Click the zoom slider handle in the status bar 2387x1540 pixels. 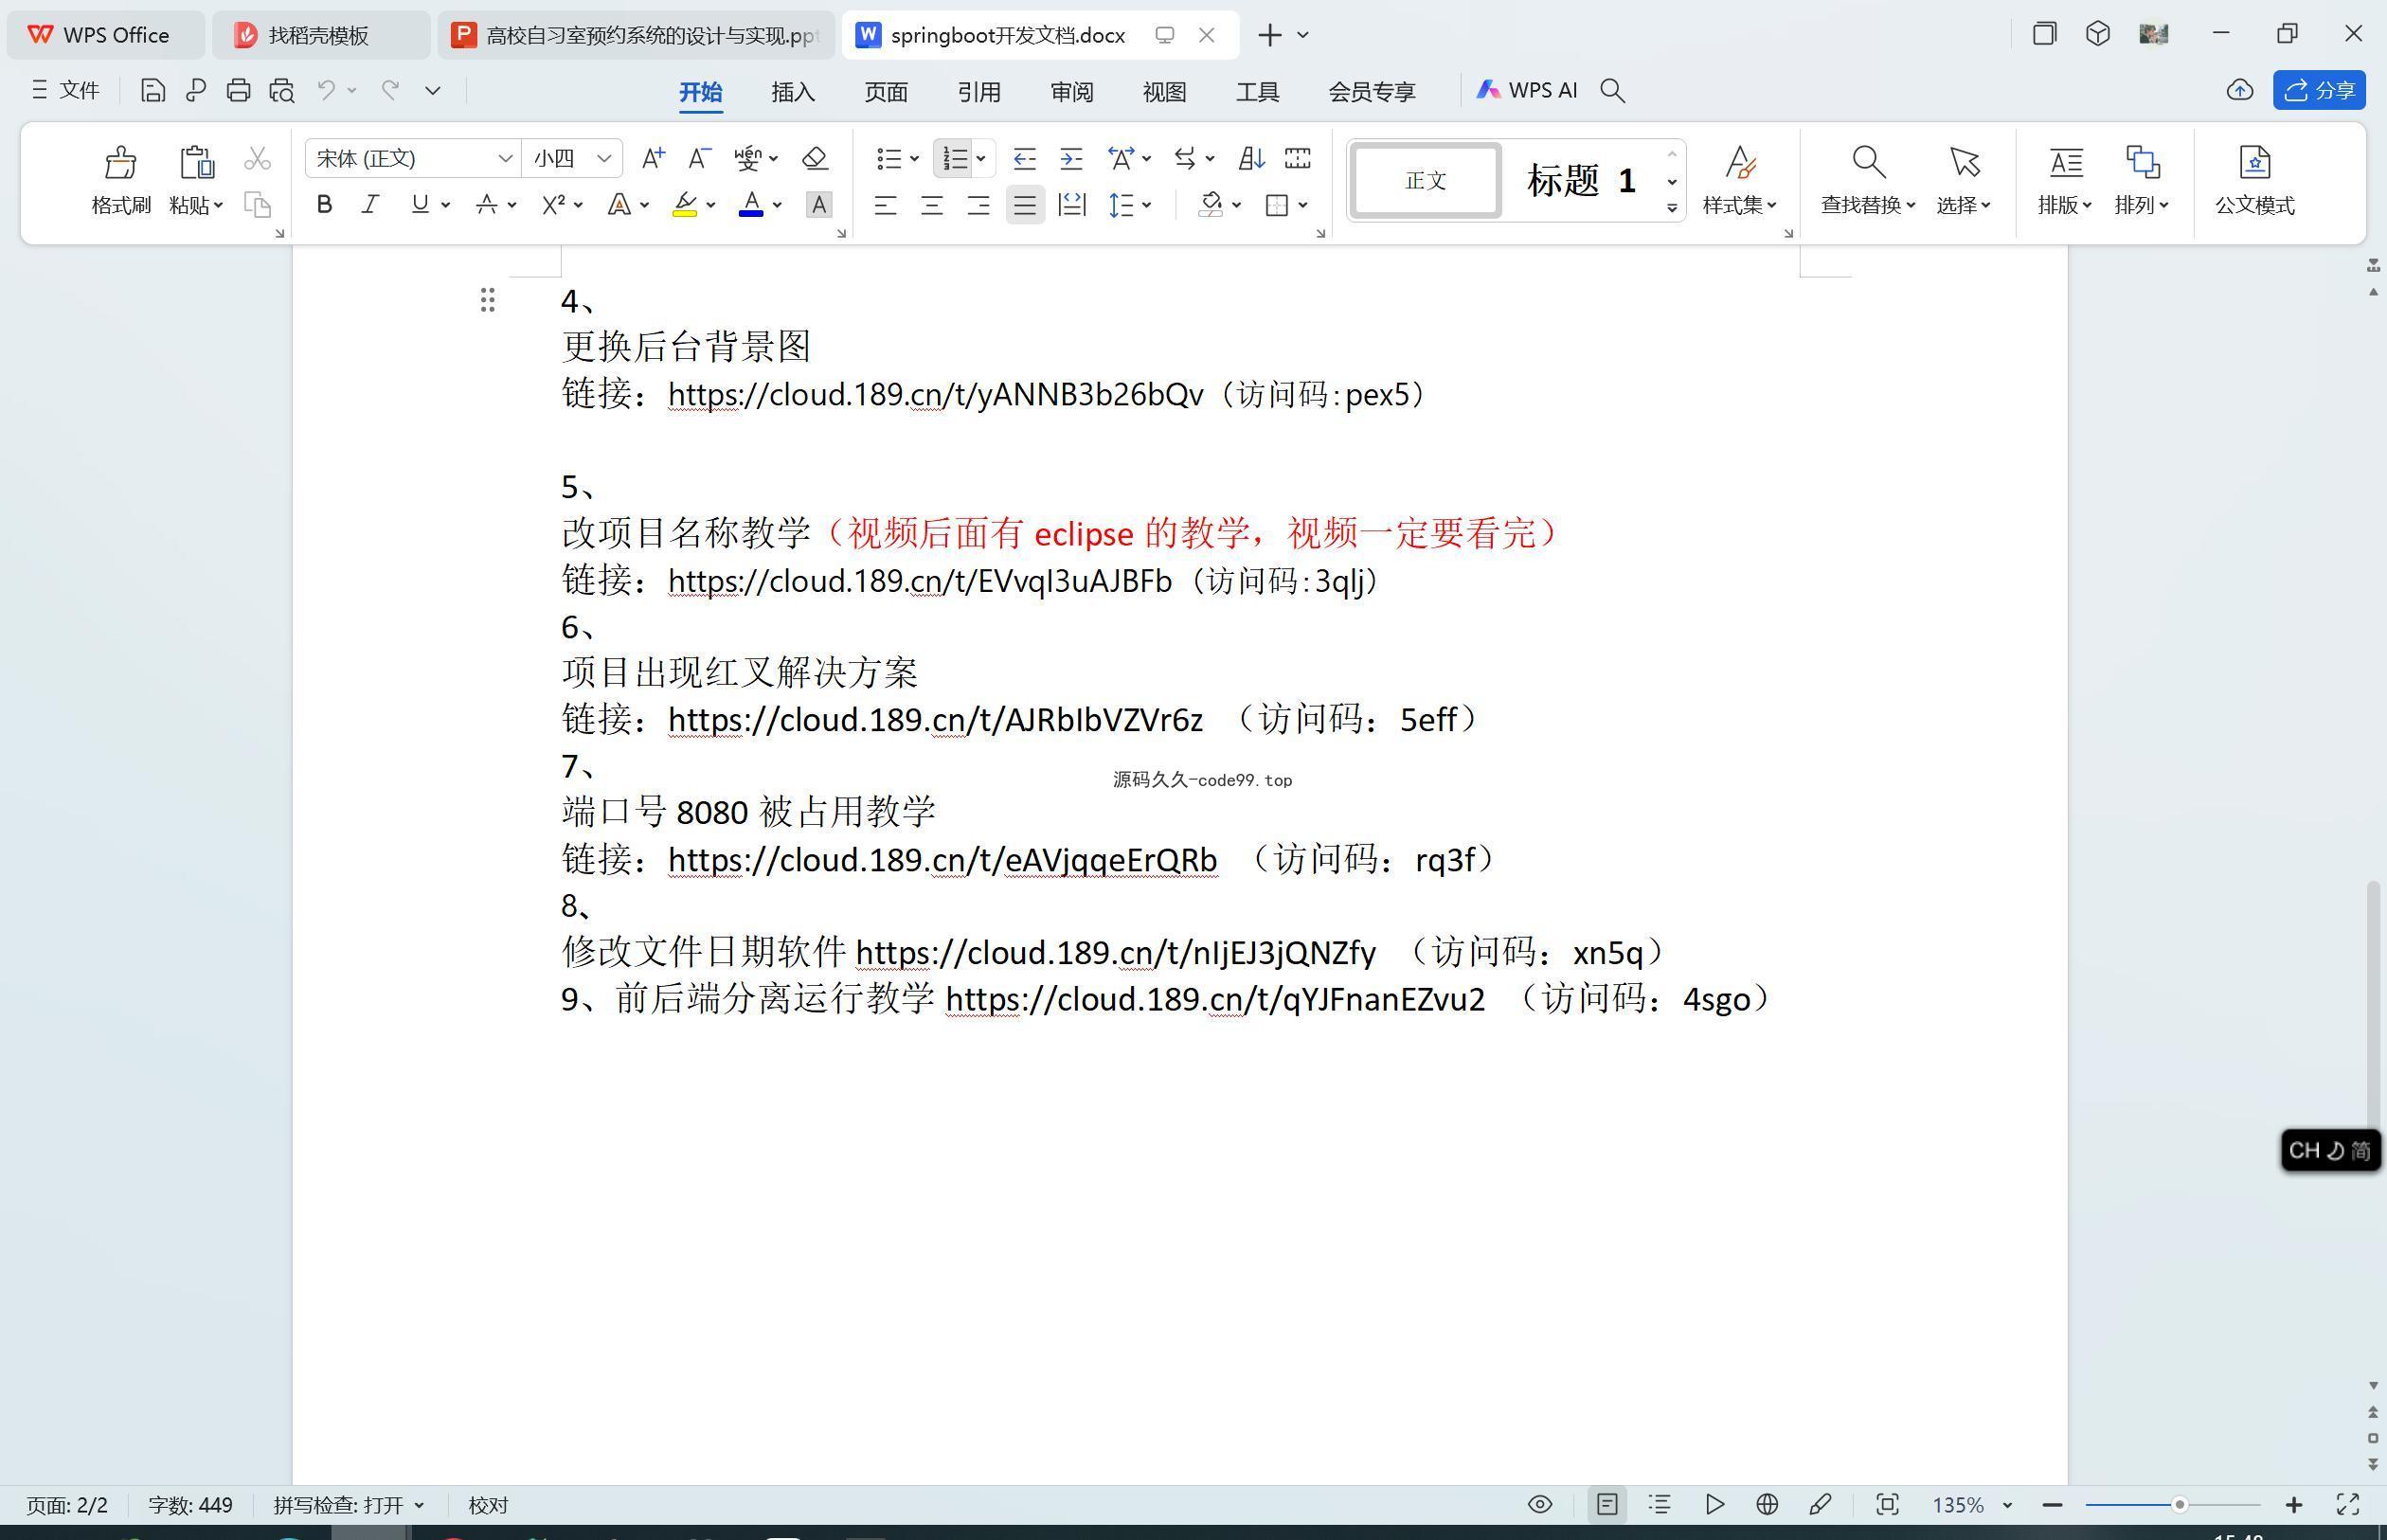click(x=2178, y=1505)
